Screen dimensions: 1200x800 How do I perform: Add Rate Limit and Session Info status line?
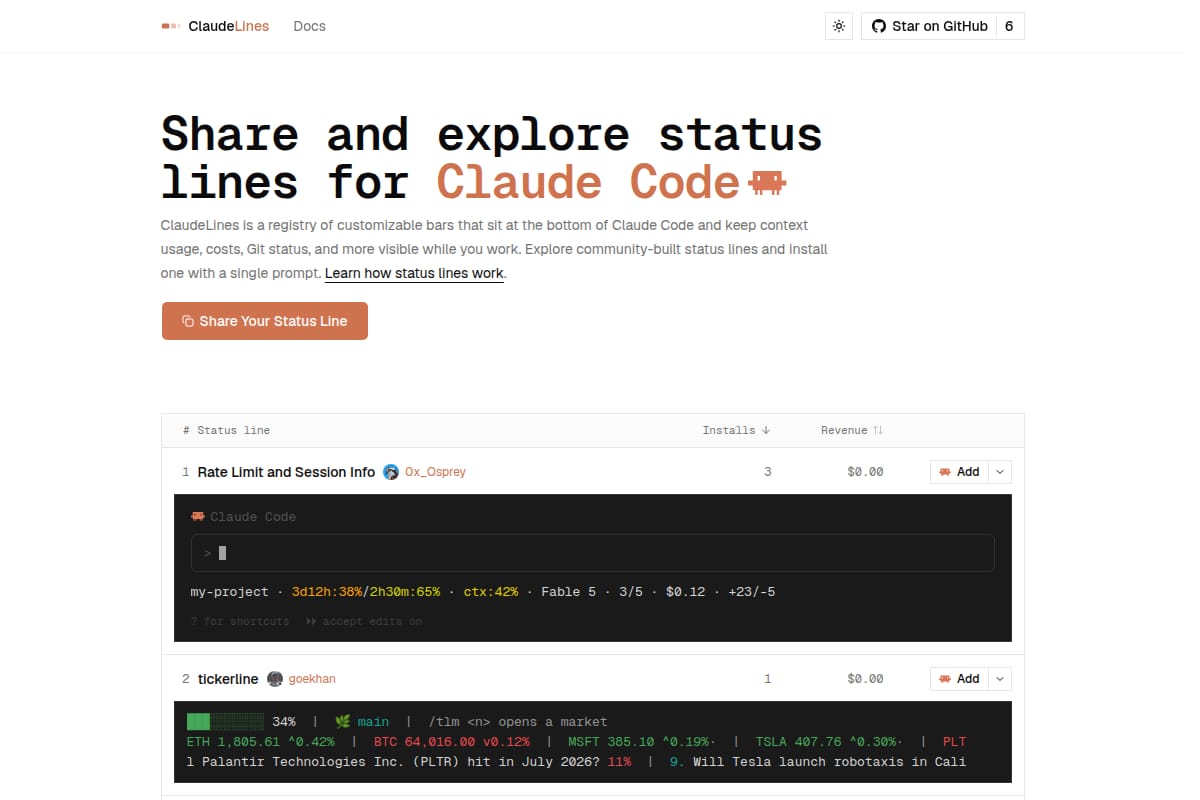tap(959, 472)
